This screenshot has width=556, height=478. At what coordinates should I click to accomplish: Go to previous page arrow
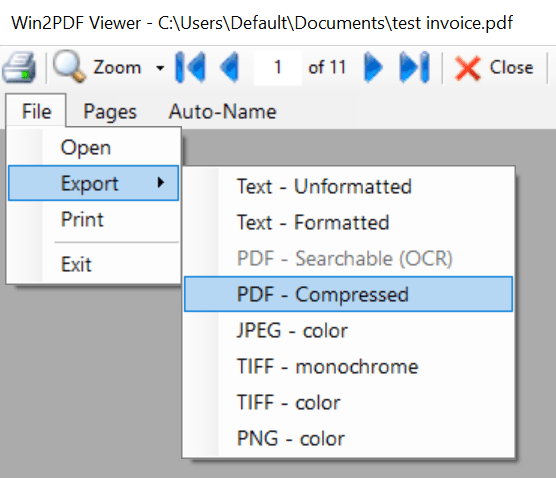click(229, 67)
